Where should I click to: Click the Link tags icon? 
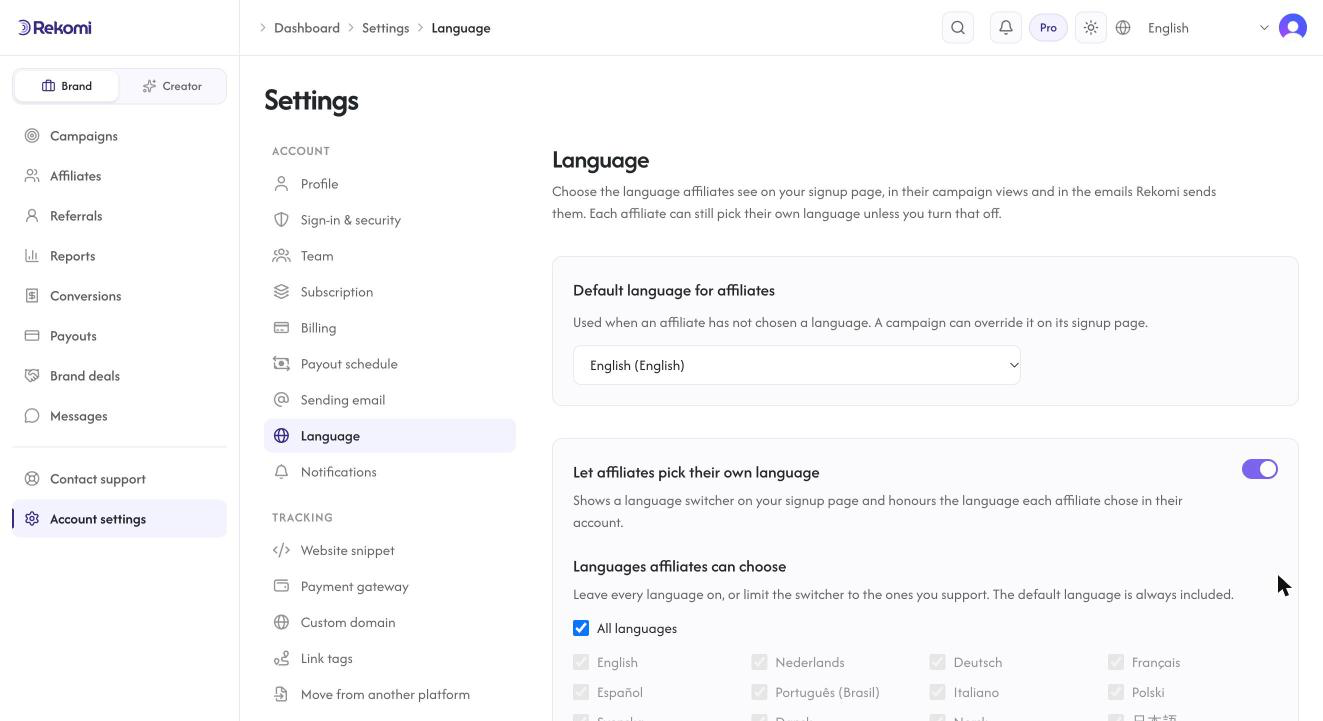point(281,658)
